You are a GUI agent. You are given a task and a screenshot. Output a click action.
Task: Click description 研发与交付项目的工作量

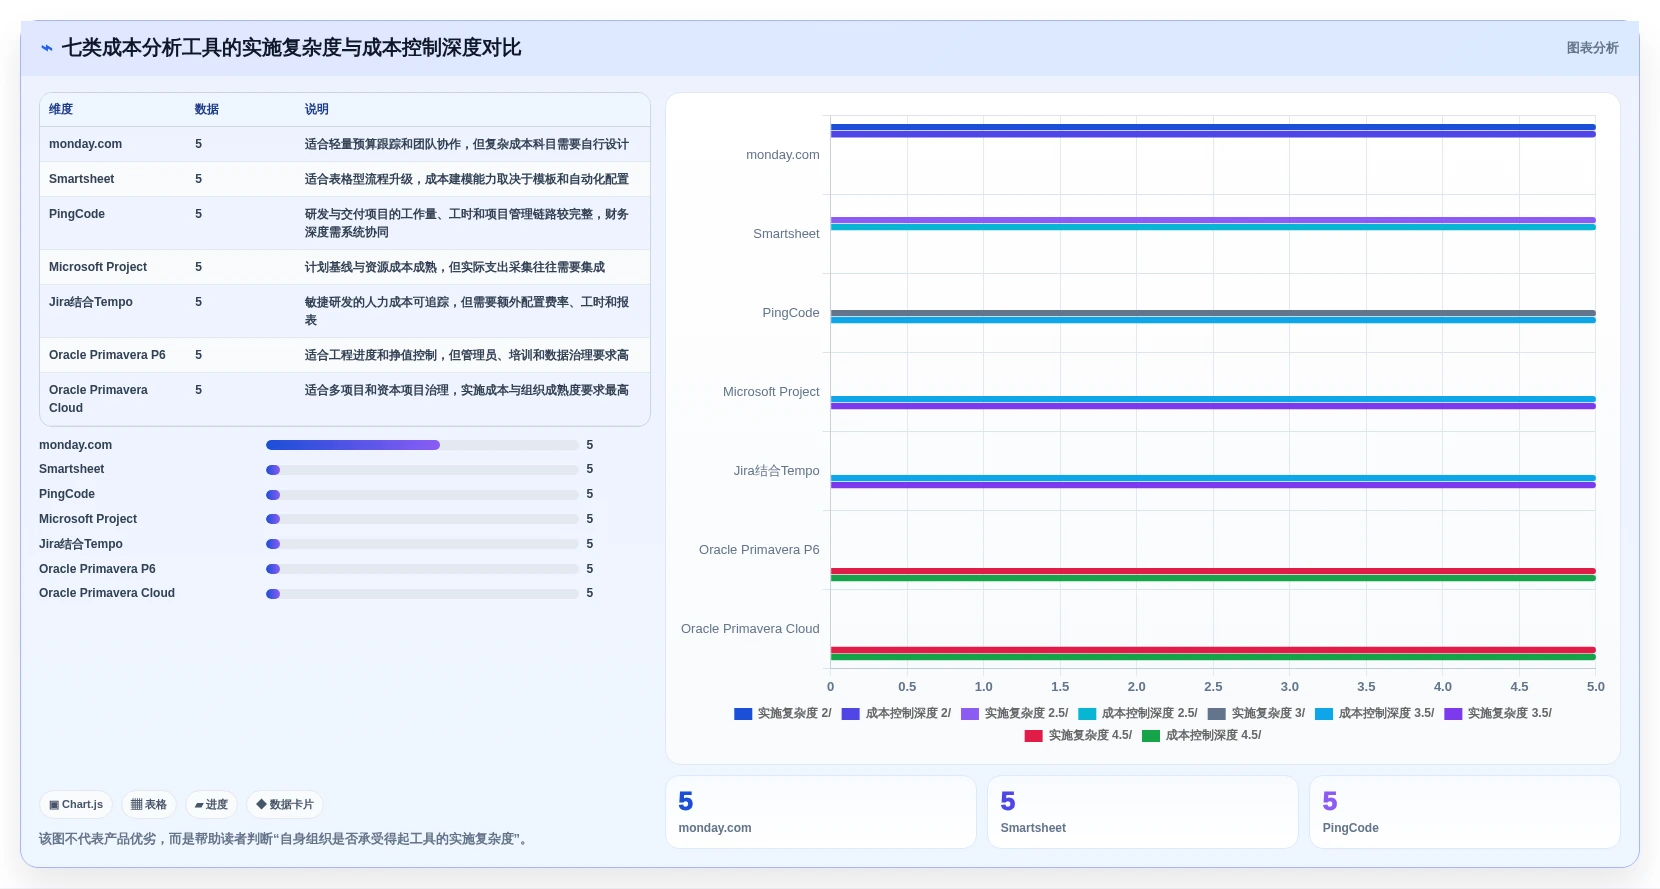coord(467,223)
